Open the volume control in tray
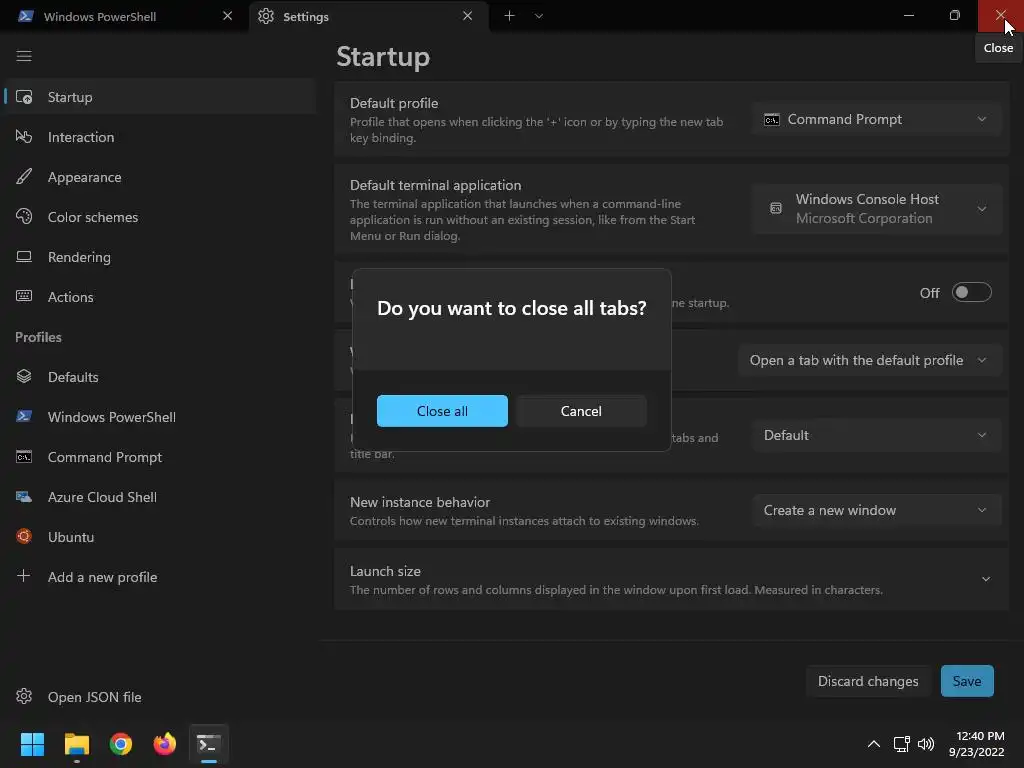The width and height of the screenshot is (1024, 768). pyautogui.click(x=926, y=744)
